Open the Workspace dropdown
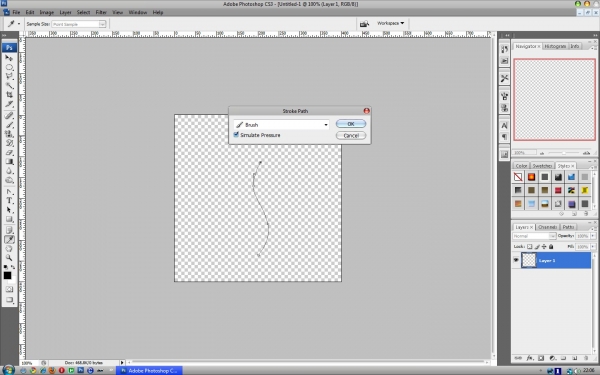 (390, 23)
